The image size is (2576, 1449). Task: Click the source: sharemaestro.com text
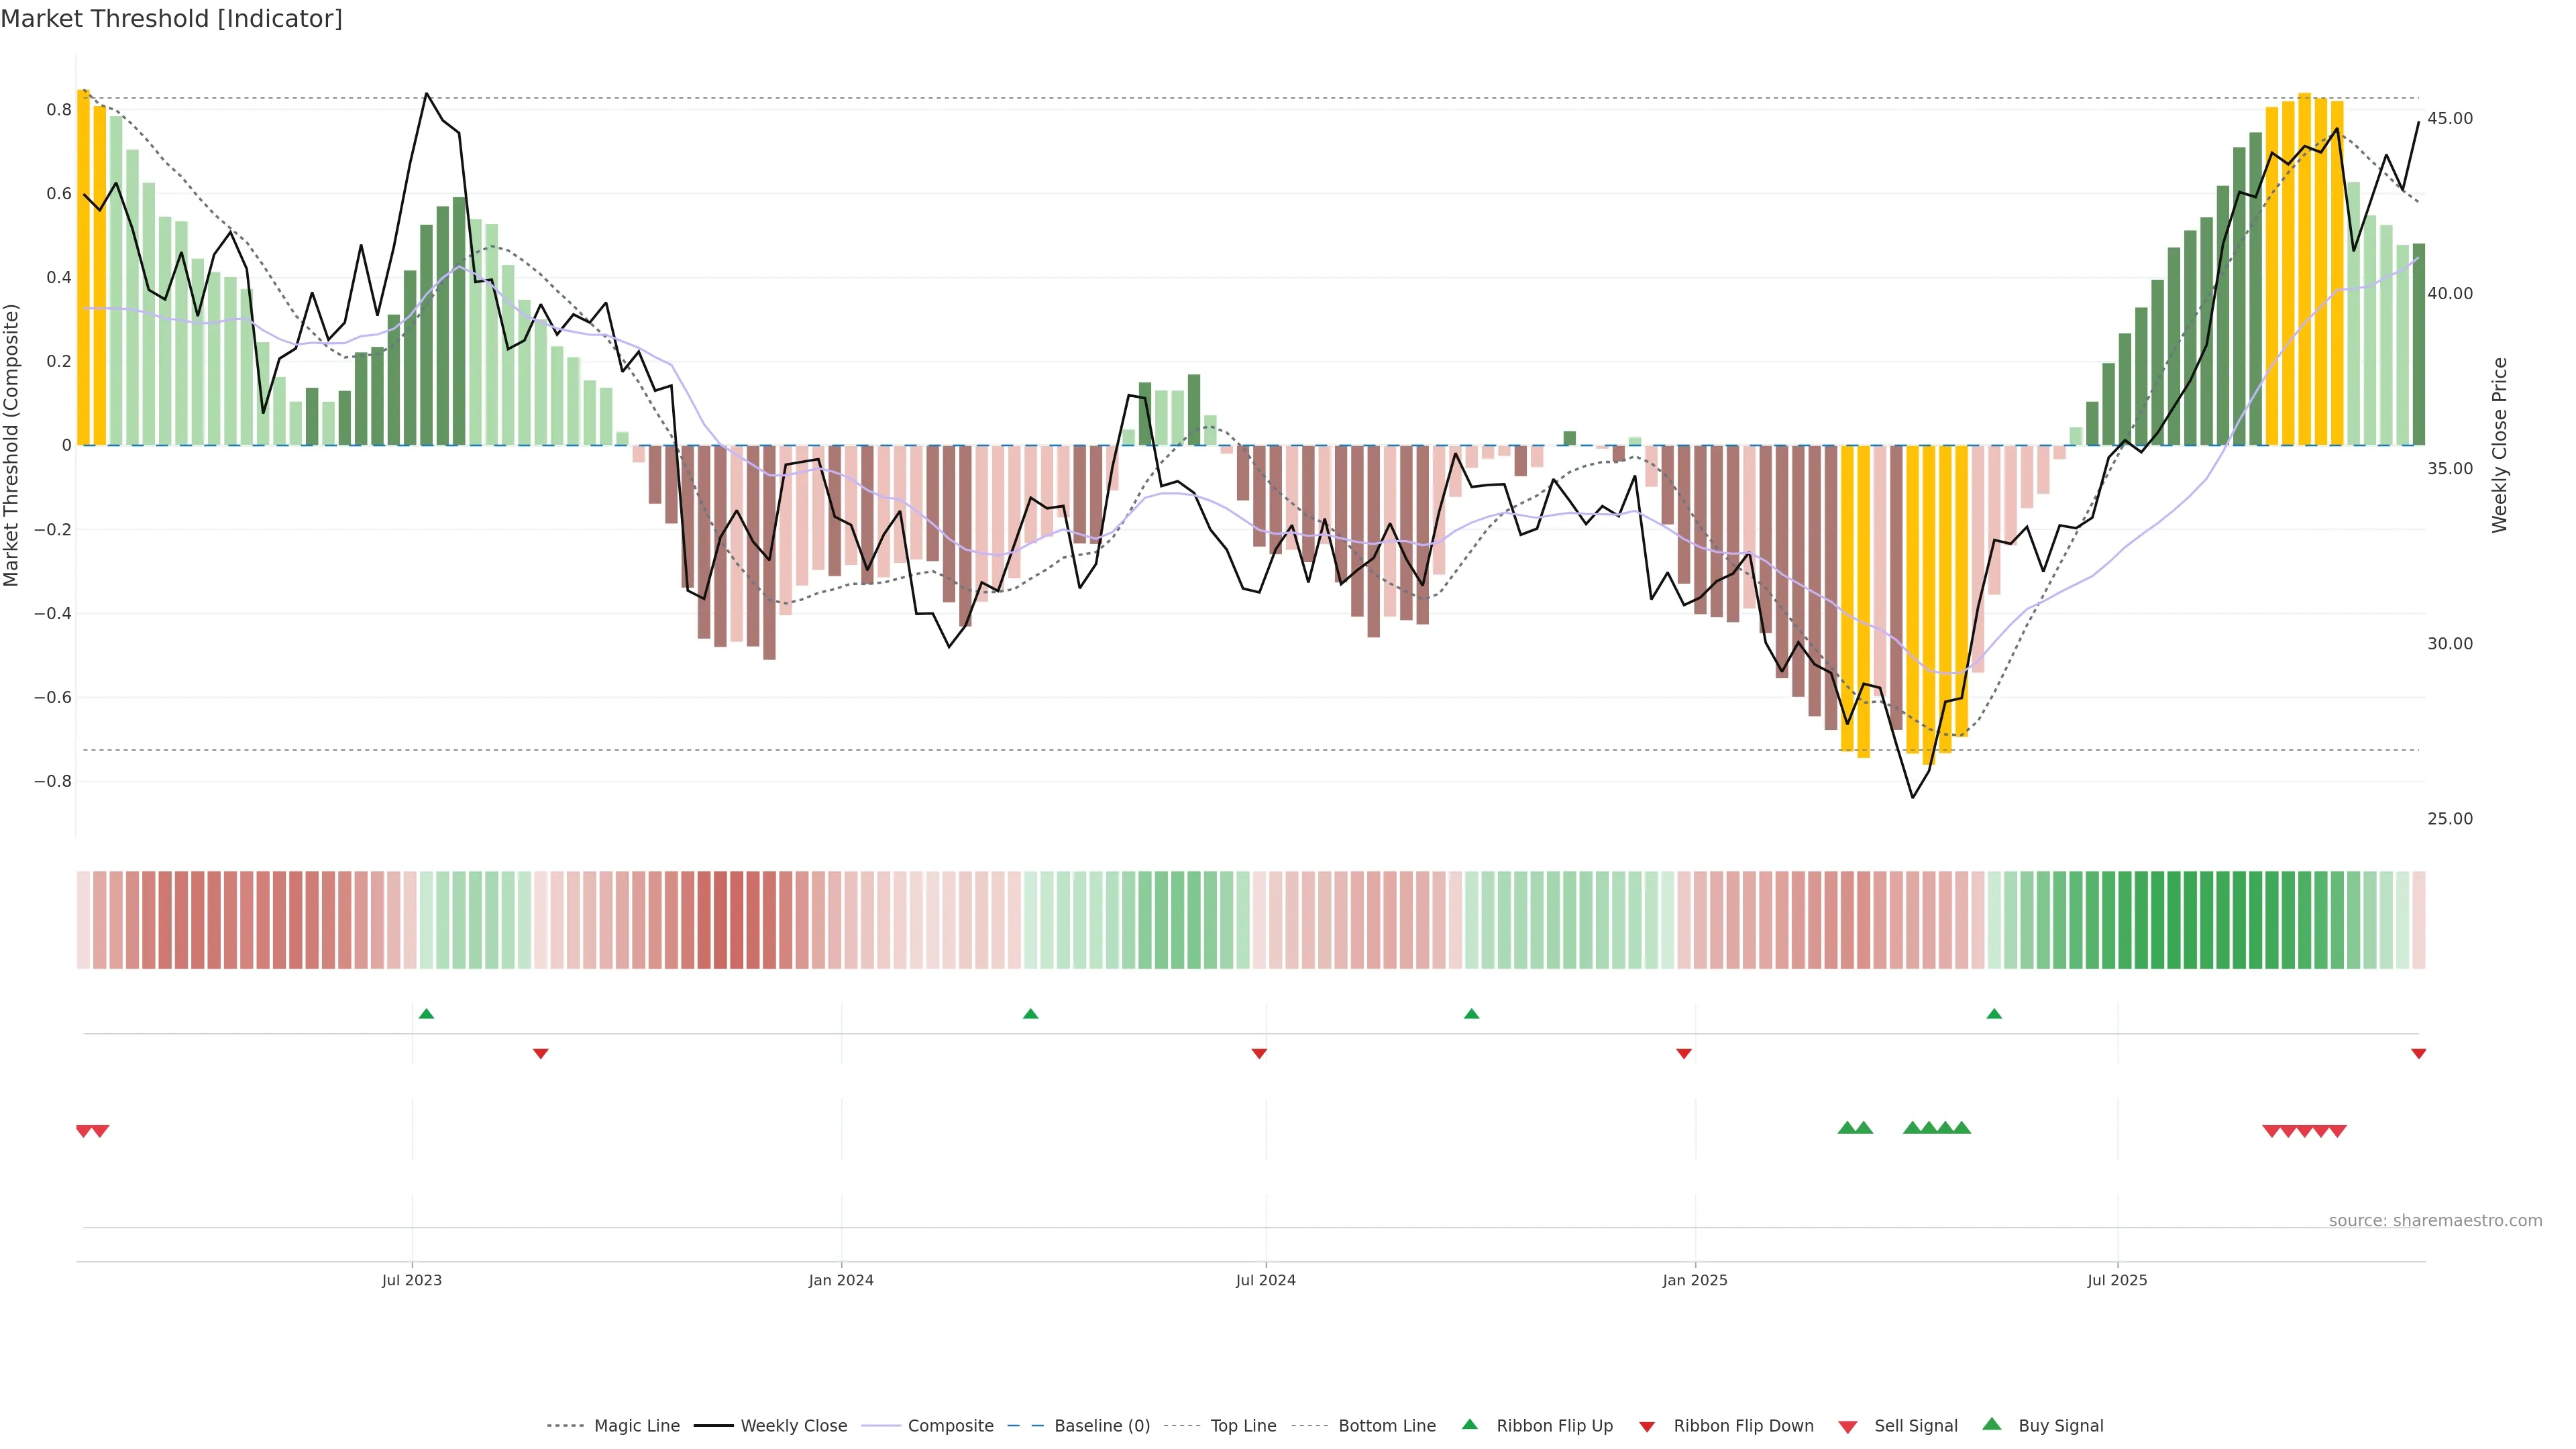pyautogui.click(x=2435, y=1220)
